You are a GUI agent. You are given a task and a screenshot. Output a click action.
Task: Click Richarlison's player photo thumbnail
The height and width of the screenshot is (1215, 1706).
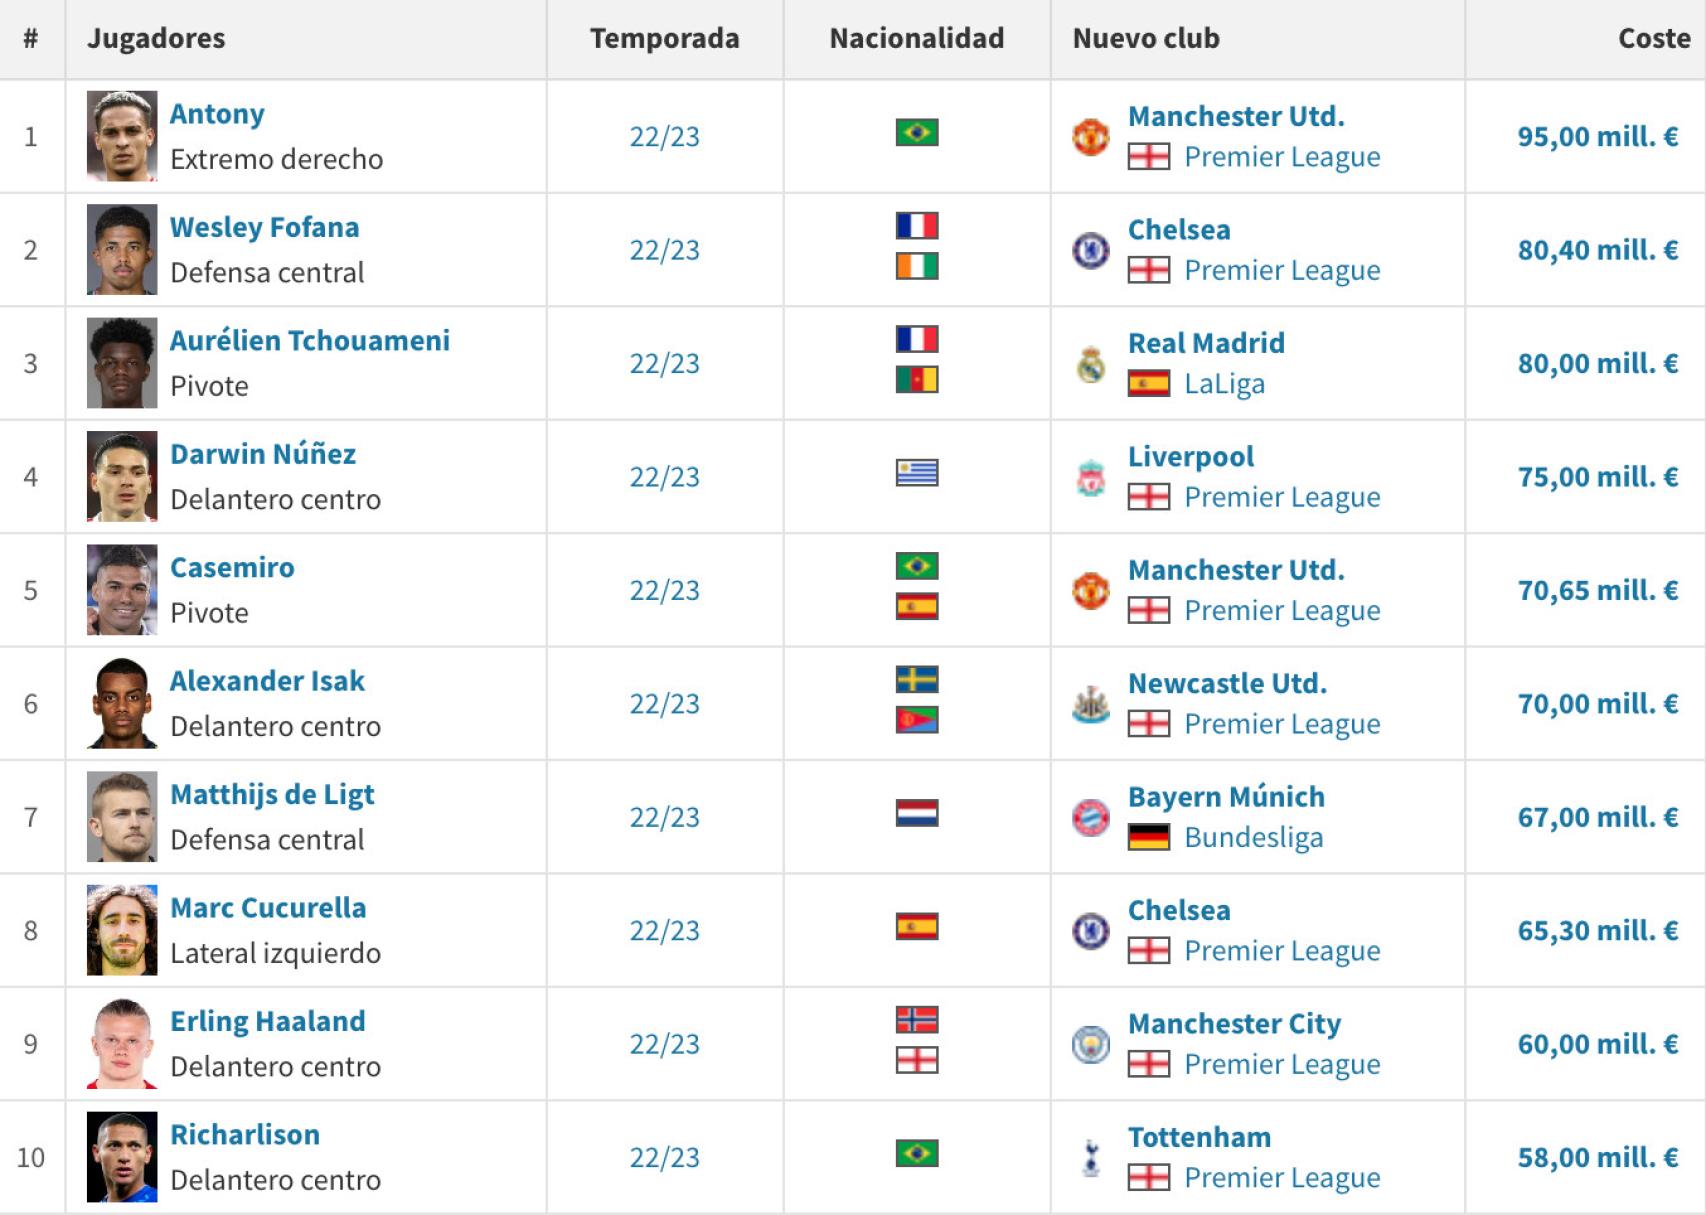tap(122, 1157)
